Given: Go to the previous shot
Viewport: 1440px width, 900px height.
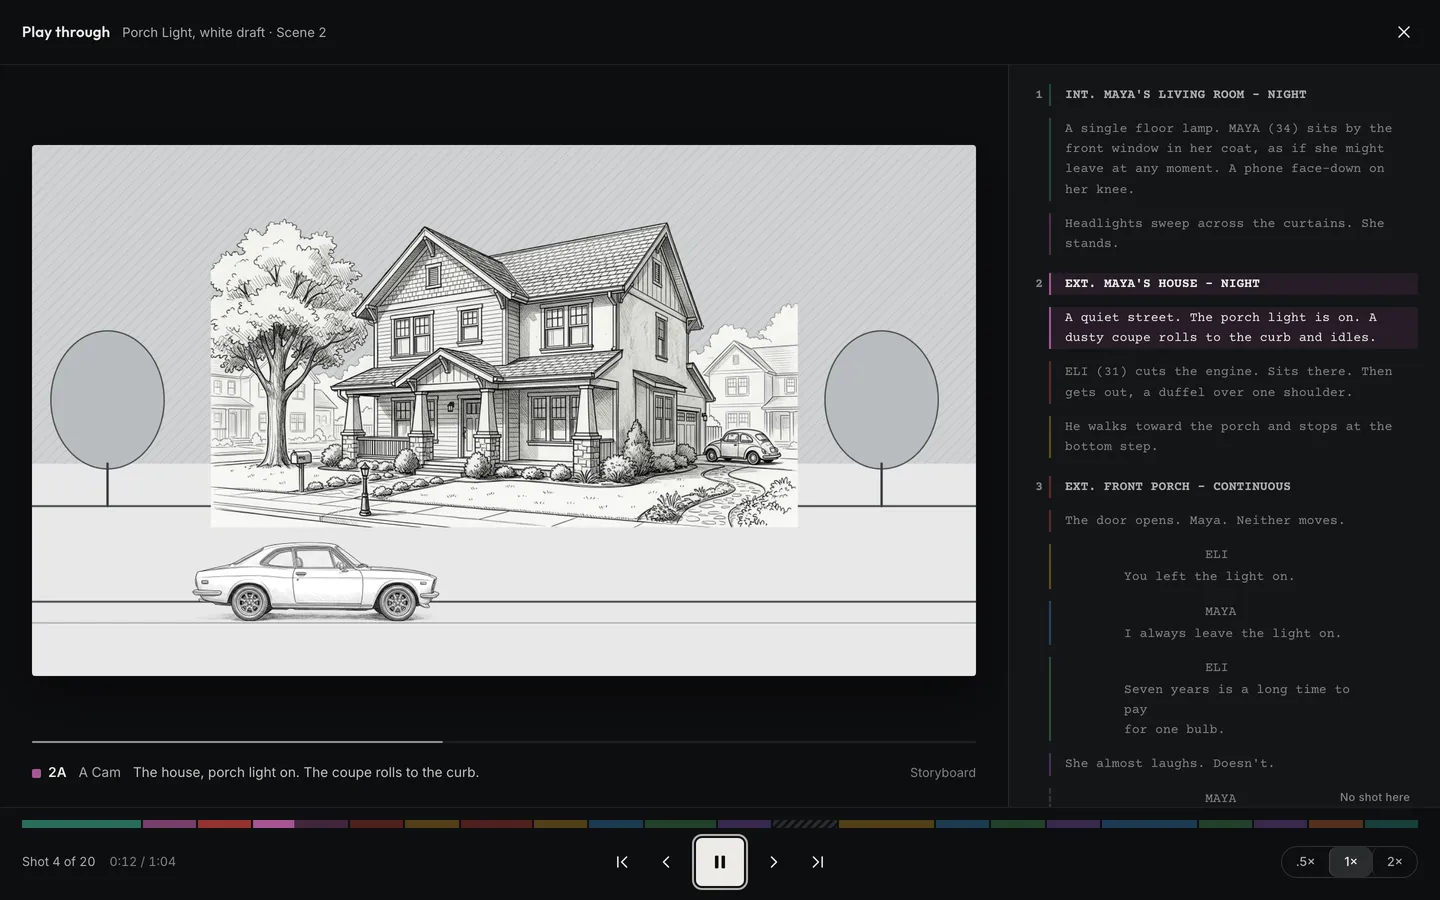Looking at the screenshot, I should (x=666, y=862).
